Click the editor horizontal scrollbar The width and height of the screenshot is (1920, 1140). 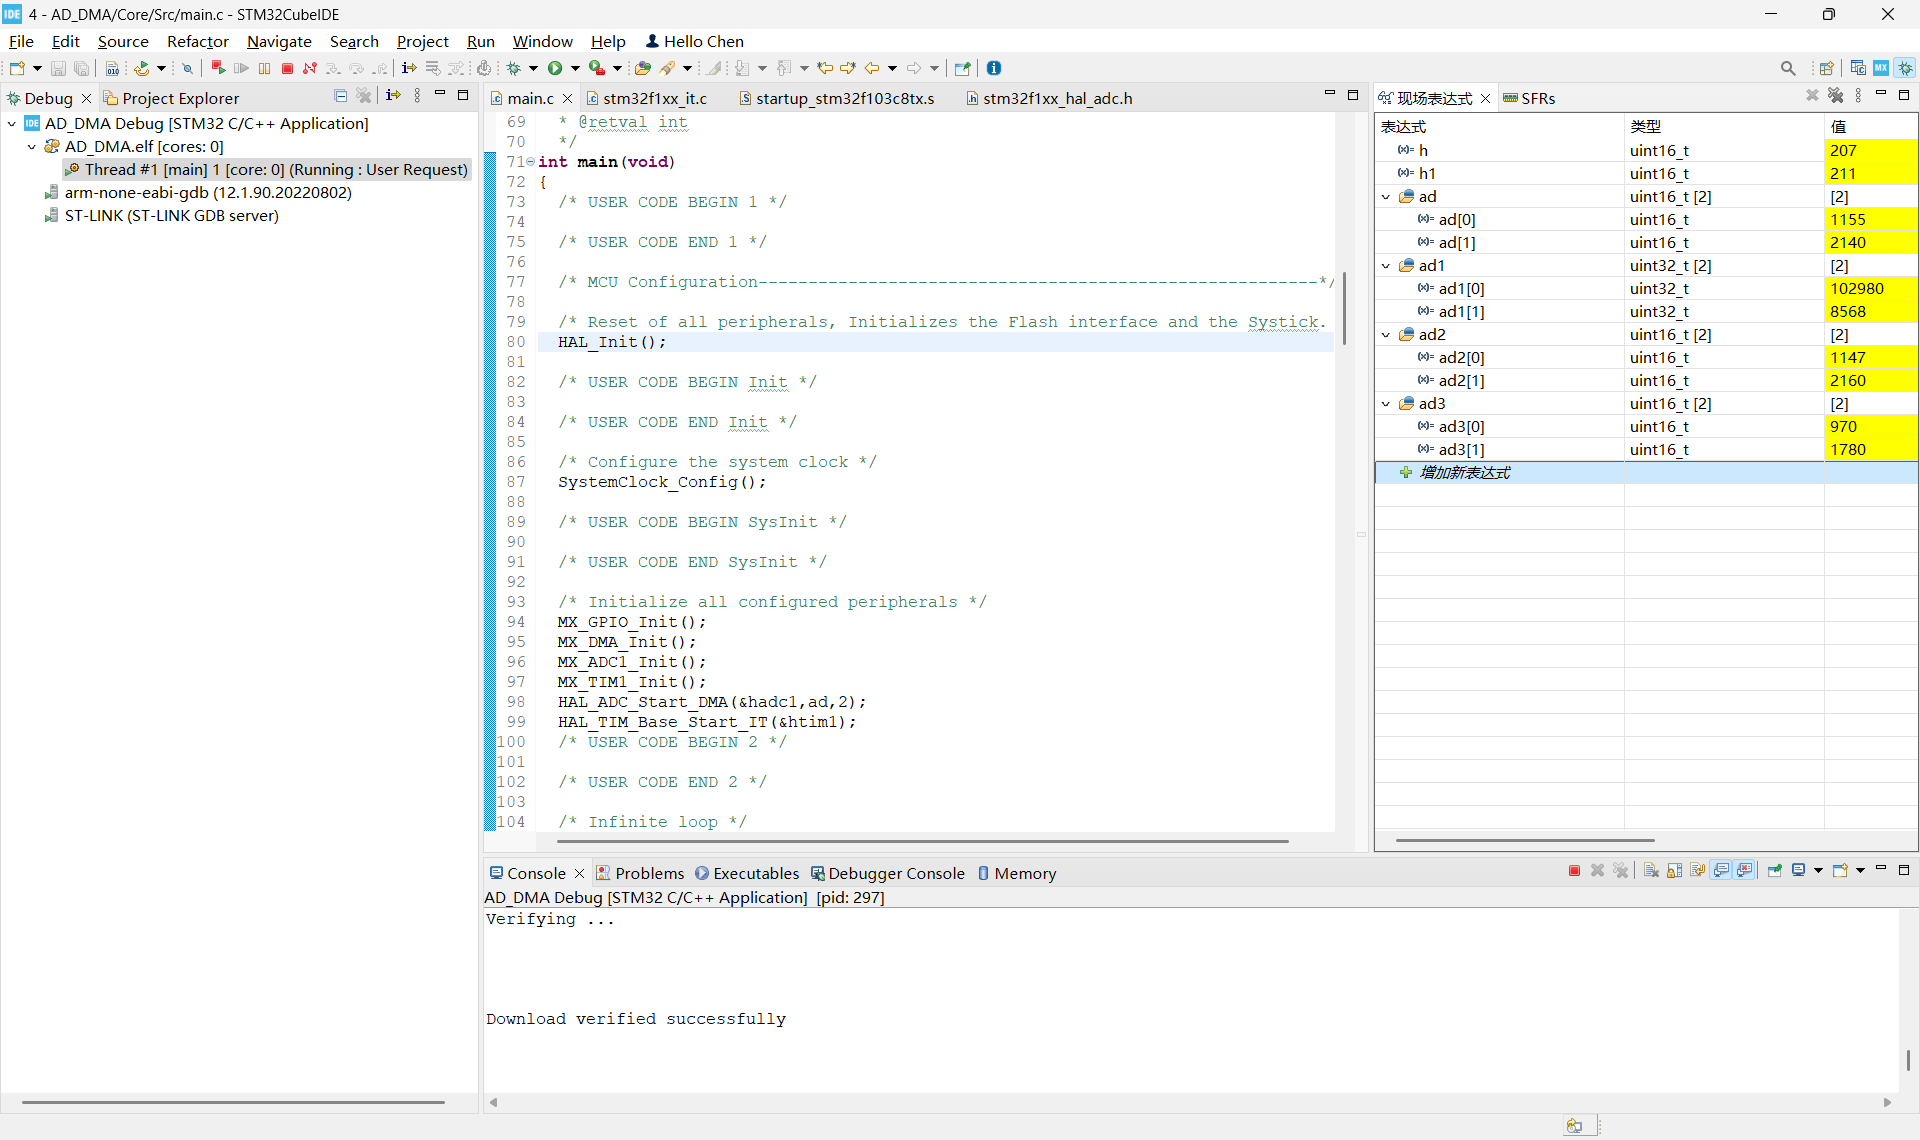point(920,842)
